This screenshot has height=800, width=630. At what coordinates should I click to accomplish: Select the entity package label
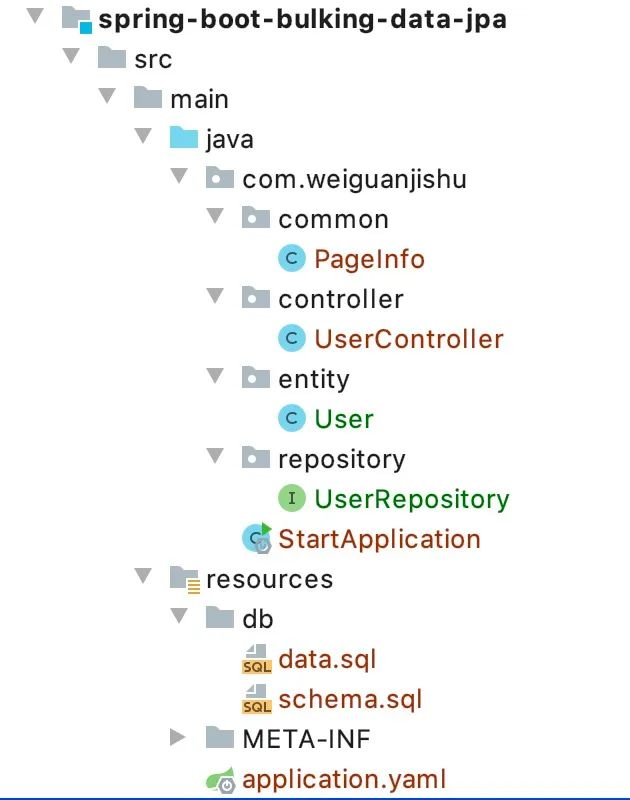click(314, 379)
